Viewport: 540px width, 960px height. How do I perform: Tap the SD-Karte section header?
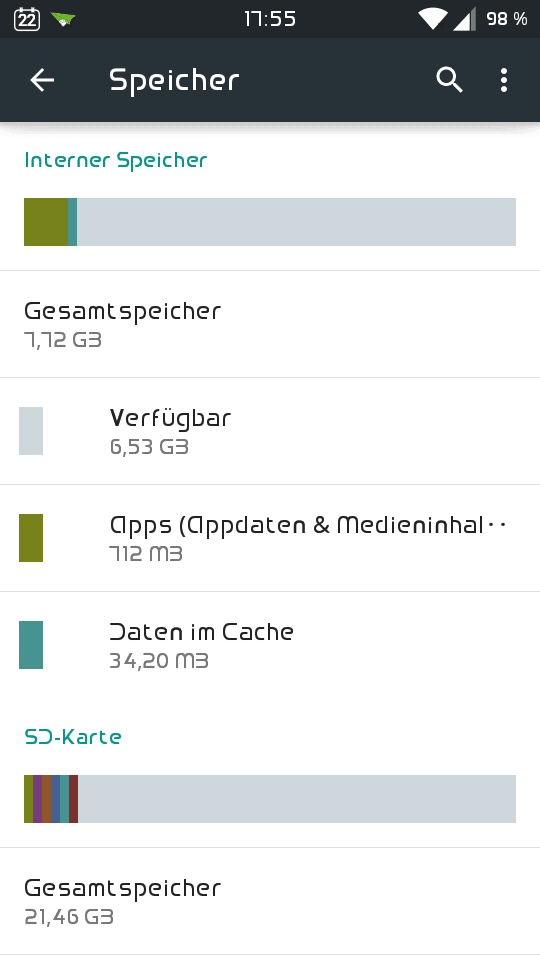pyautogui.click(x=73, y=737)
